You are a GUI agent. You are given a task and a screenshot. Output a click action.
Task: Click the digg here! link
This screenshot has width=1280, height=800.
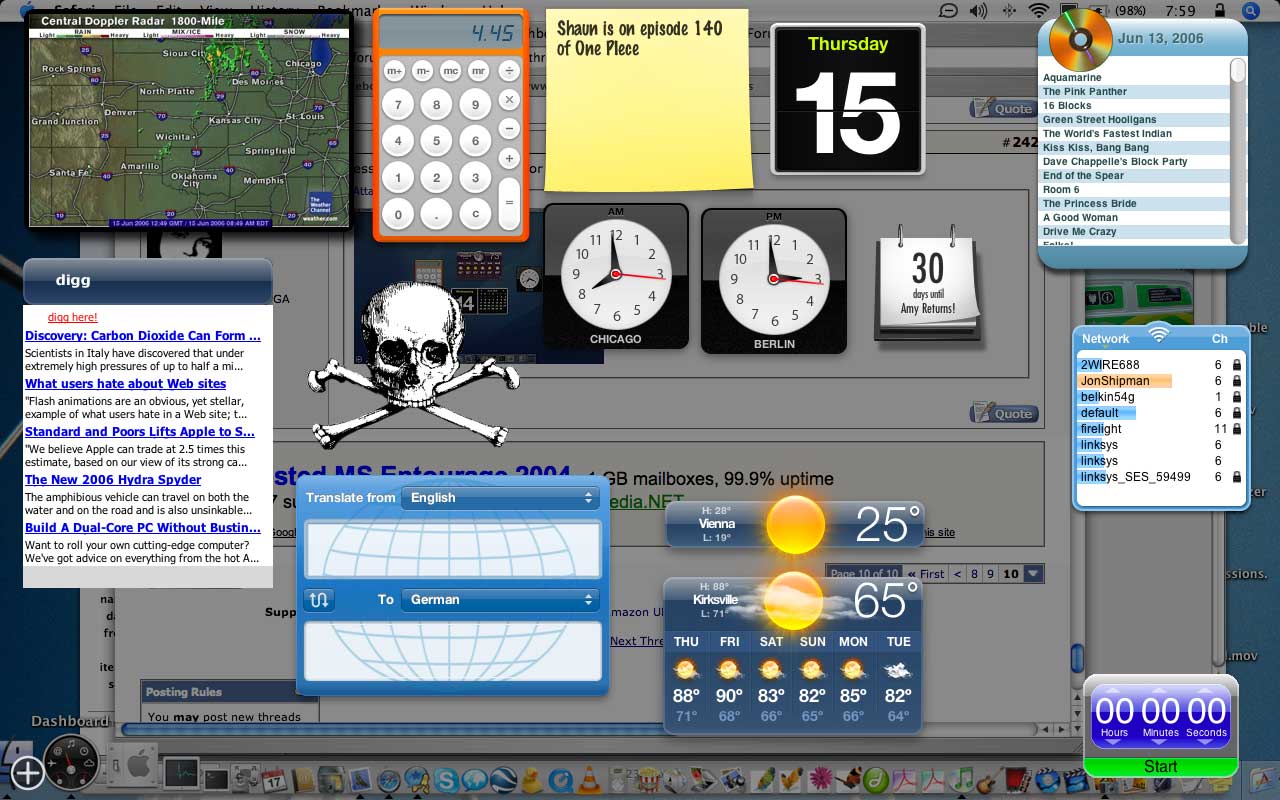point(73,317)
